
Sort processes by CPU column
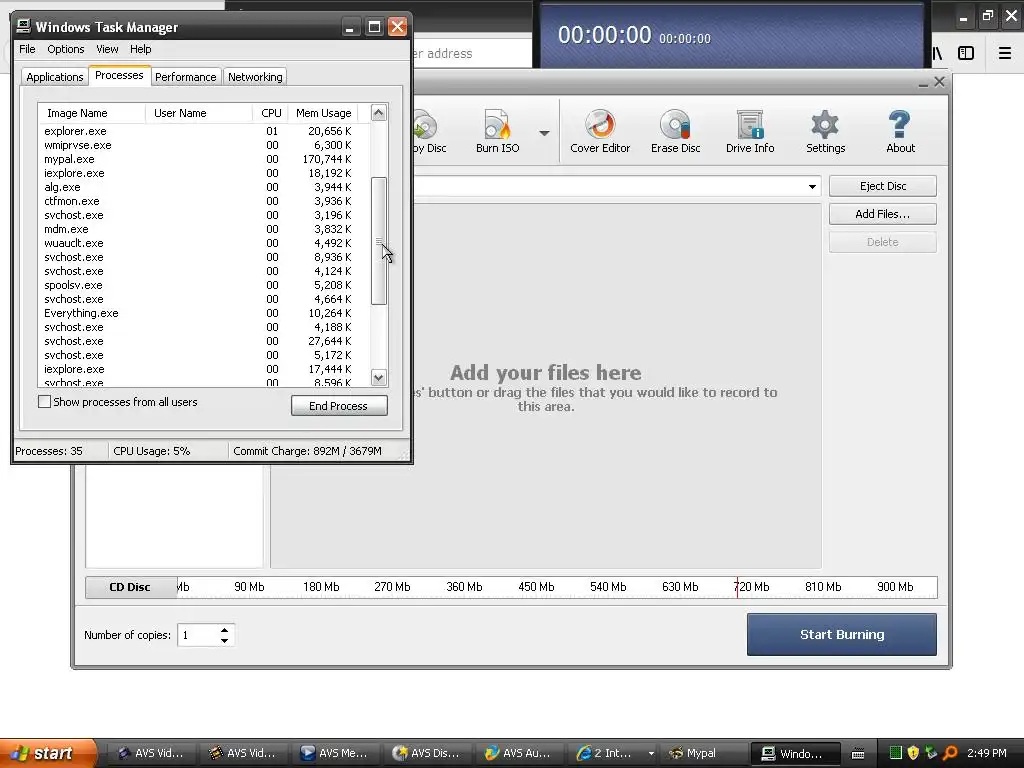point(270,113)
